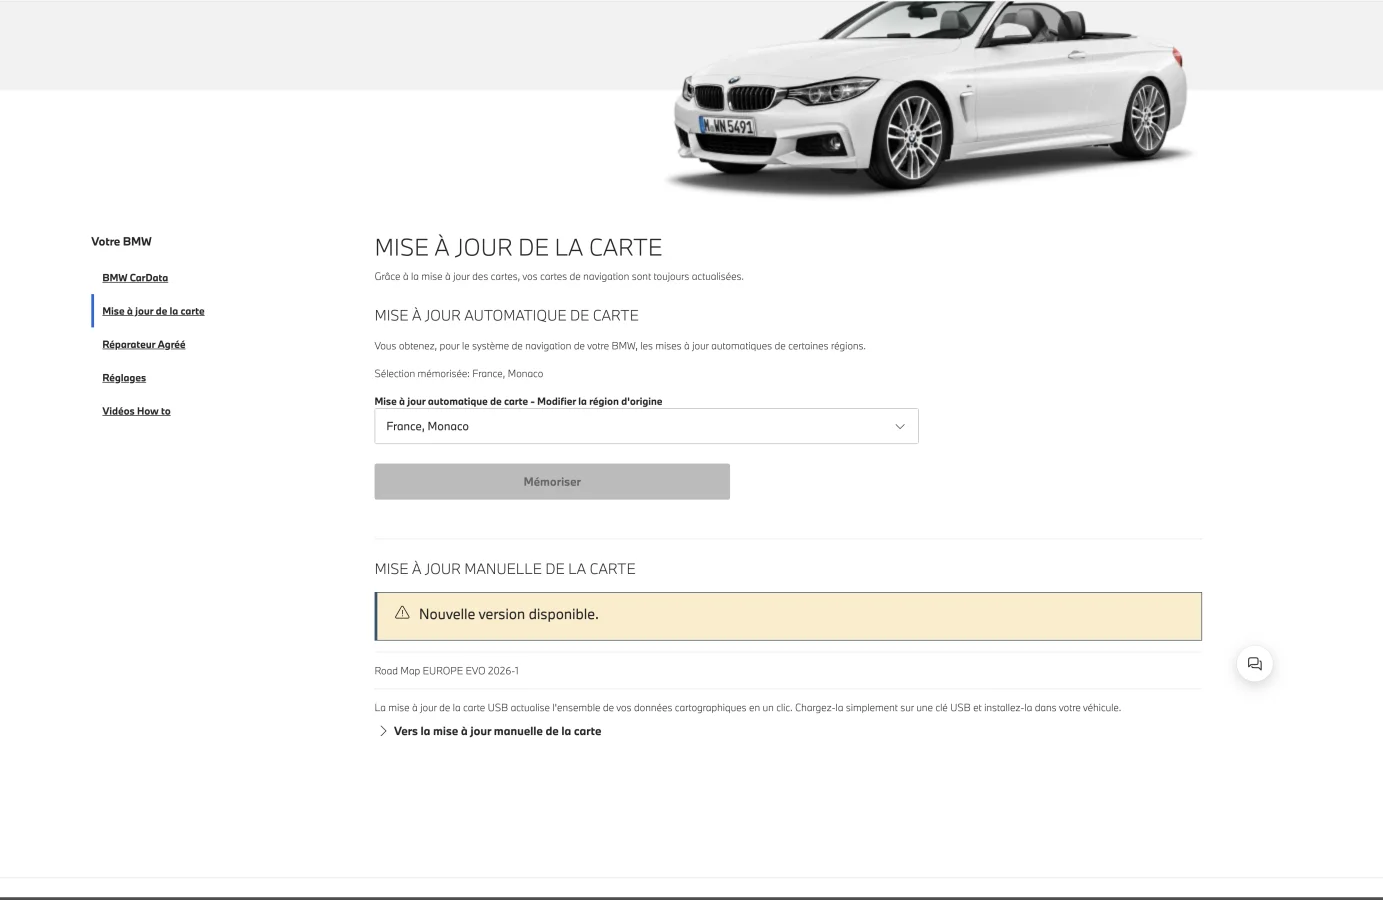
Task: Click the Mémoriser button
Action: [552, 482]
